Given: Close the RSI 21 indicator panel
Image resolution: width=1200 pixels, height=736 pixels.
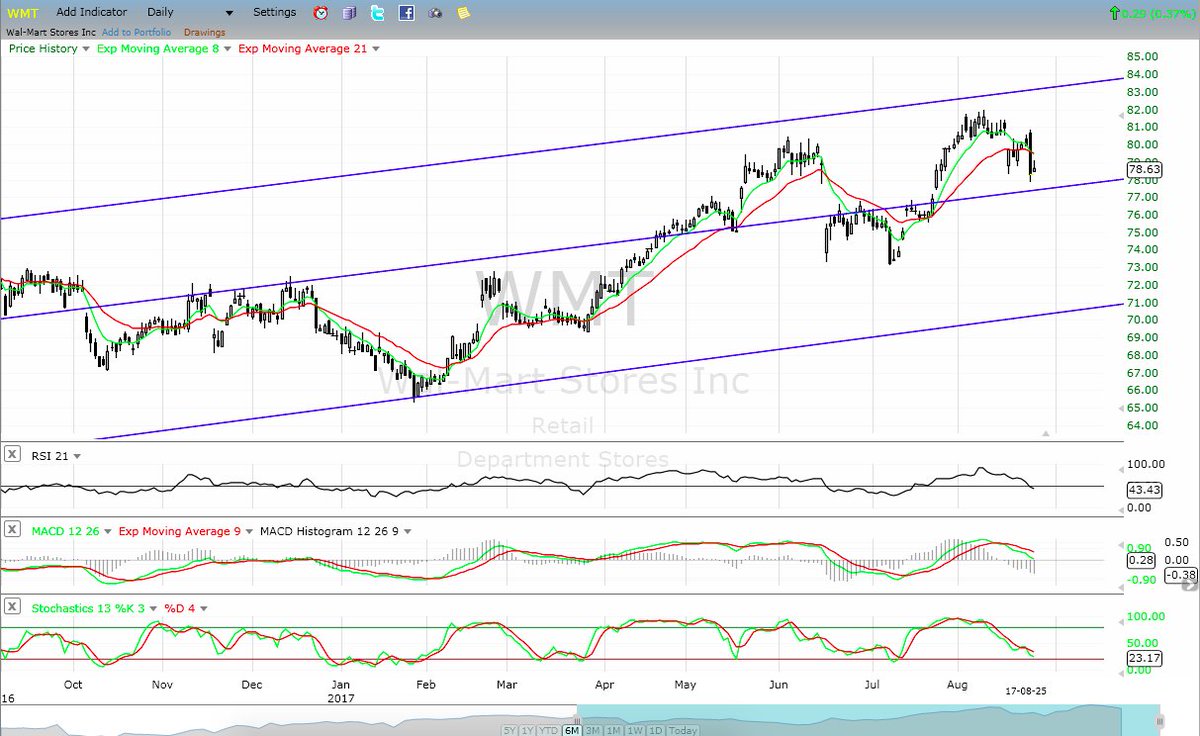Looking at the screenshot, I should click(12, 454).
